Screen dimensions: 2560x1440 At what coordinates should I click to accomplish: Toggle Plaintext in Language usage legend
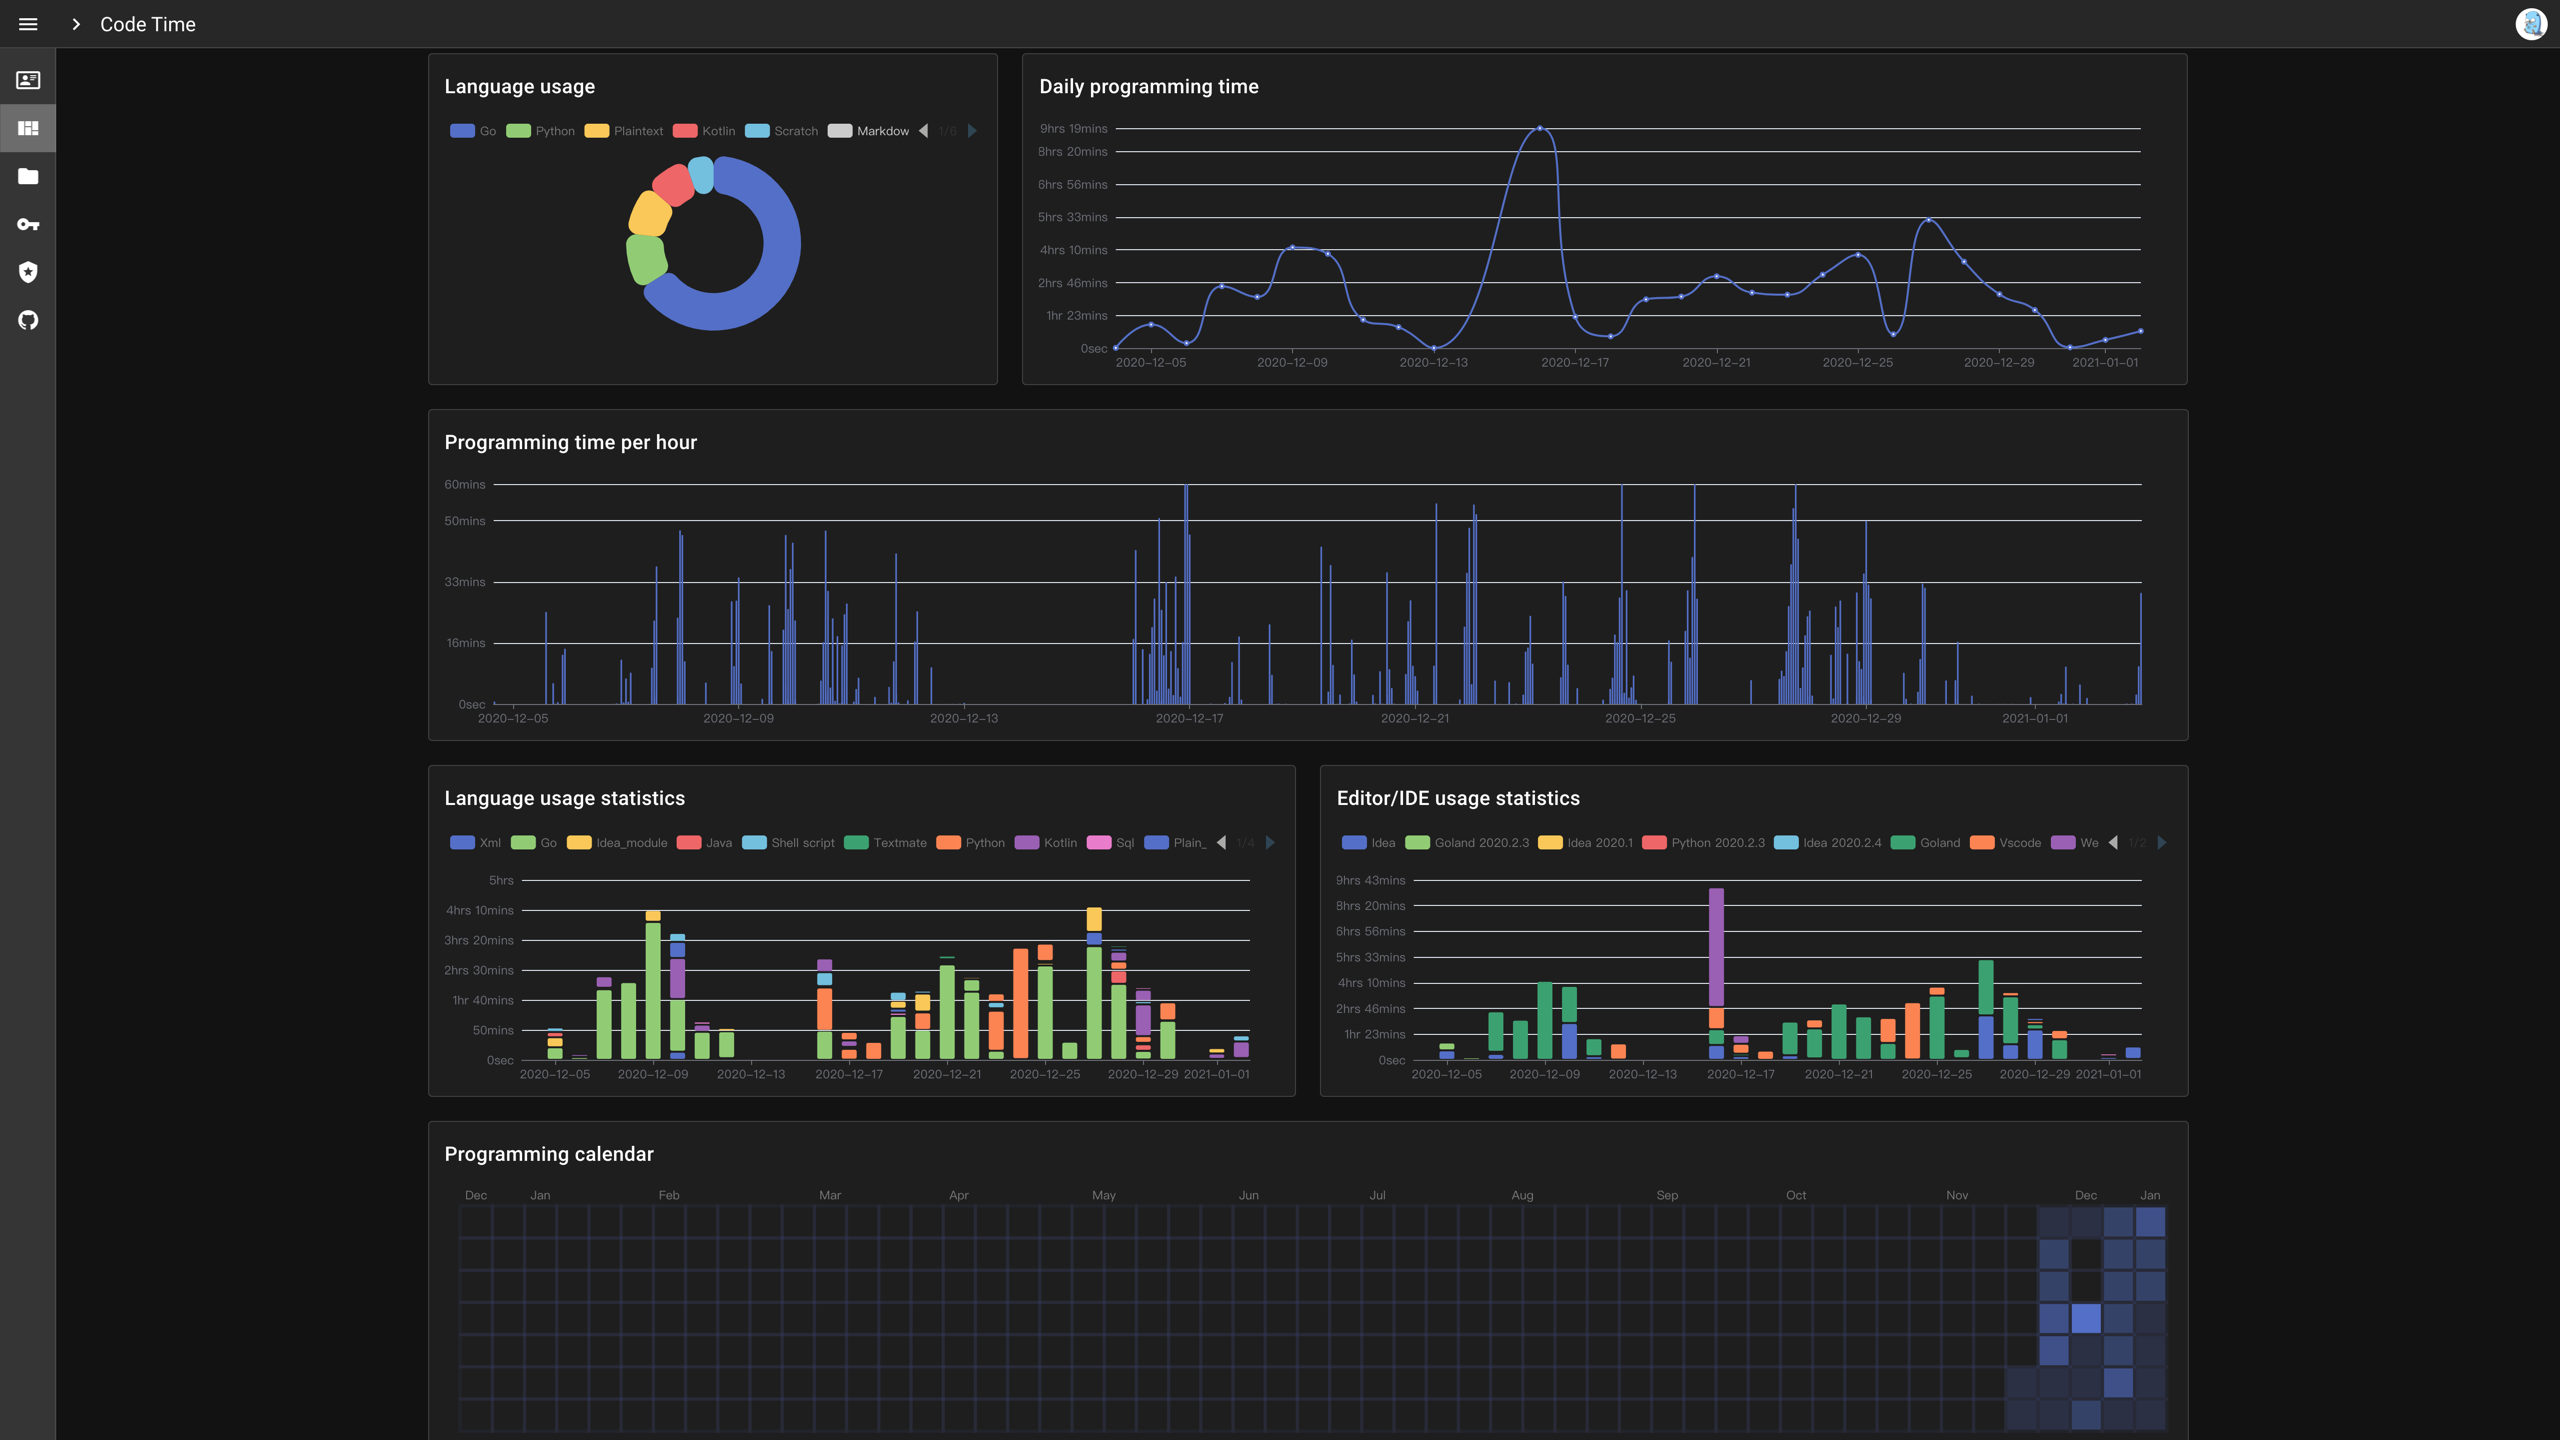point(624,131)
